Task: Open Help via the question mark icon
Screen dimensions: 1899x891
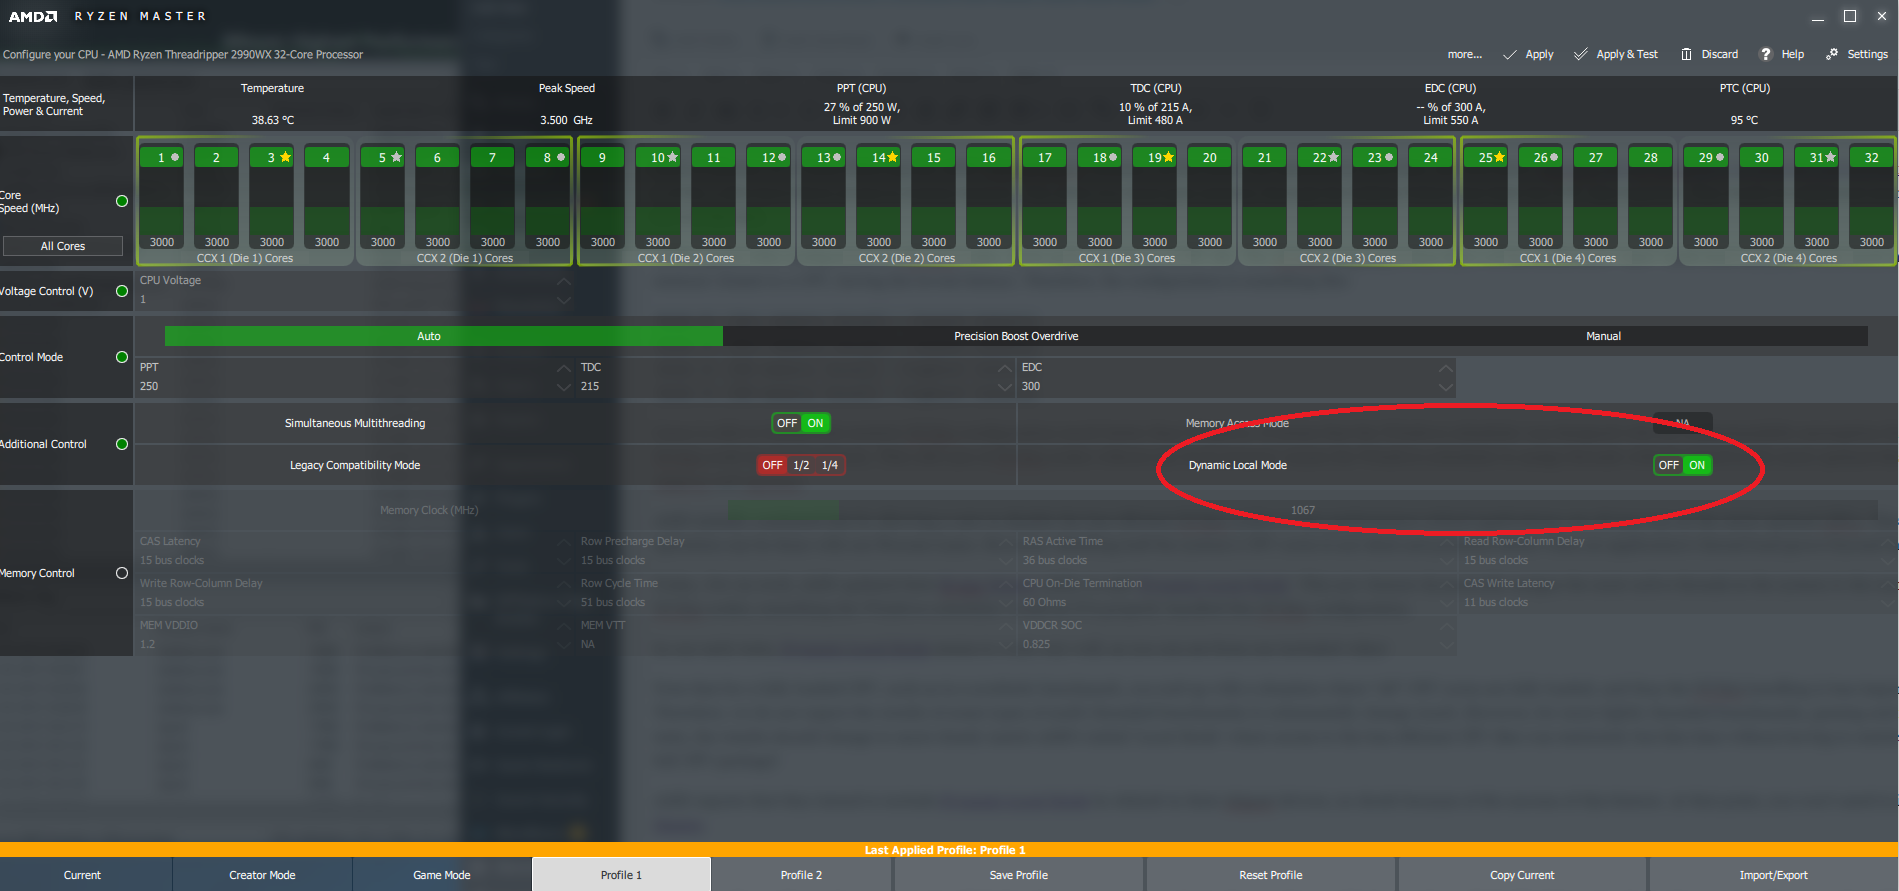Action: pos(1766,54)
